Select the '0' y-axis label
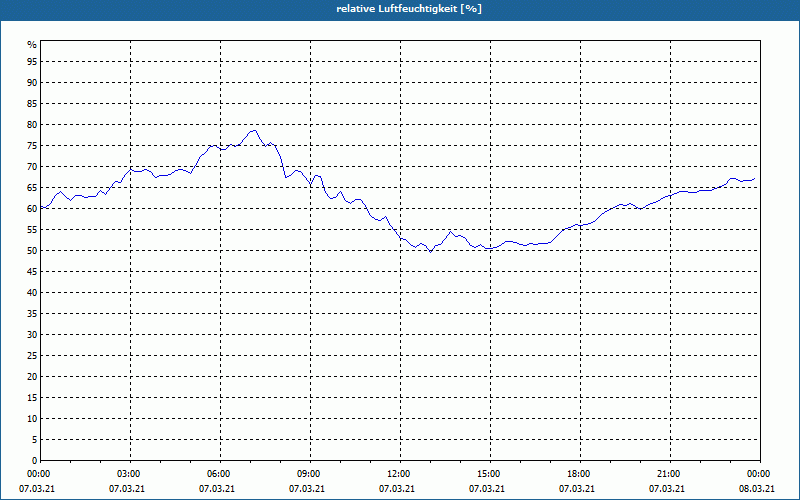 [35, 461]
